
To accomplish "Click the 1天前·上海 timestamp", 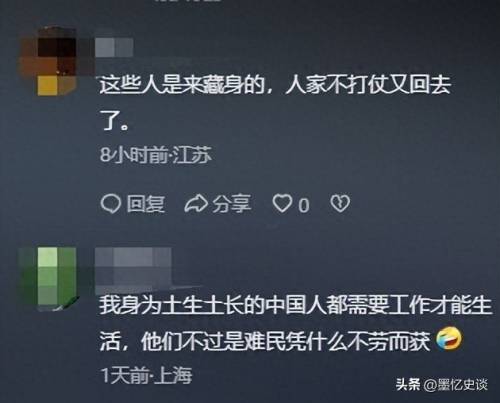I will coord(147,376).
